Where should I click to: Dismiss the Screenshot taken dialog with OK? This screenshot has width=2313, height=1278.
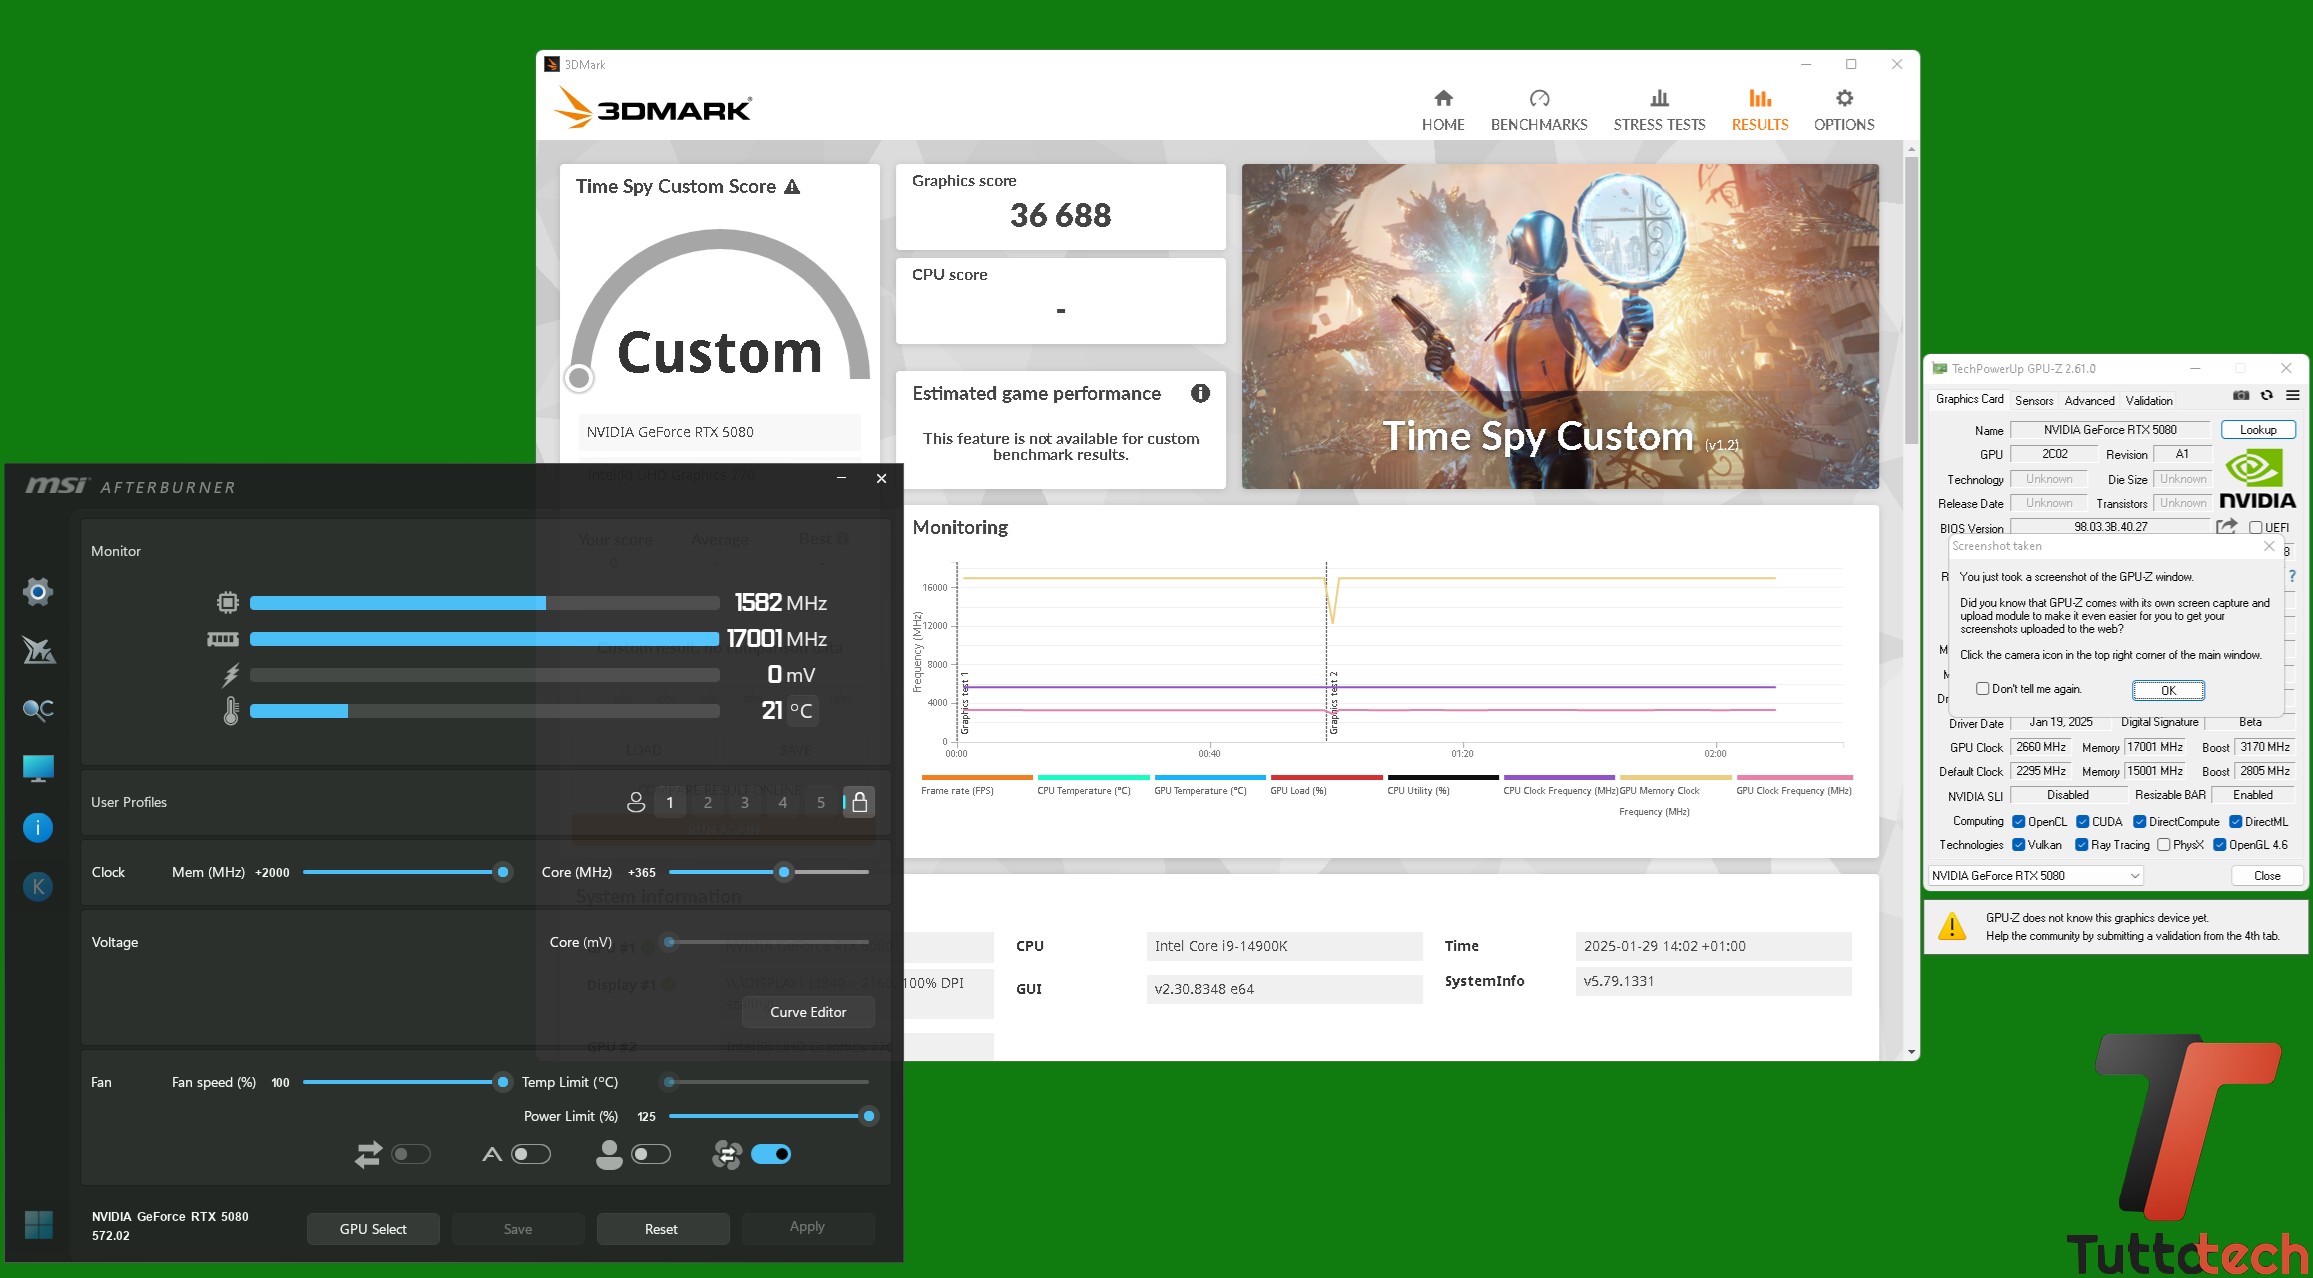click(x=2167, y=690)
